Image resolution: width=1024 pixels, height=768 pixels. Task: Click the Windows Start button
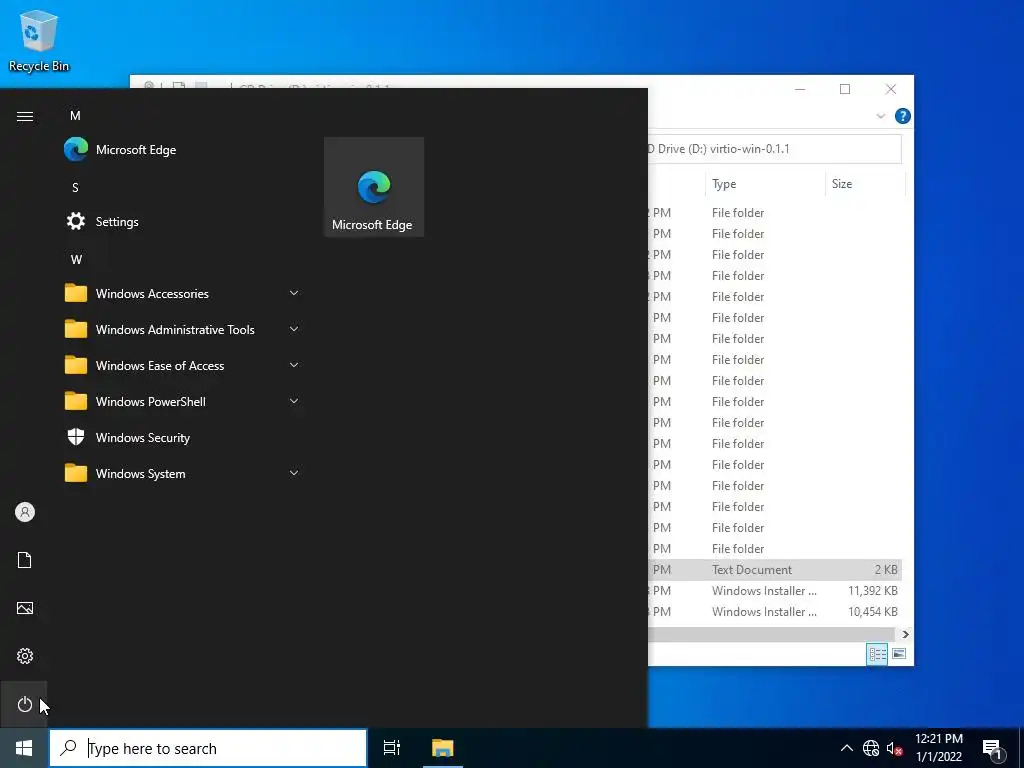coord(24,748)
